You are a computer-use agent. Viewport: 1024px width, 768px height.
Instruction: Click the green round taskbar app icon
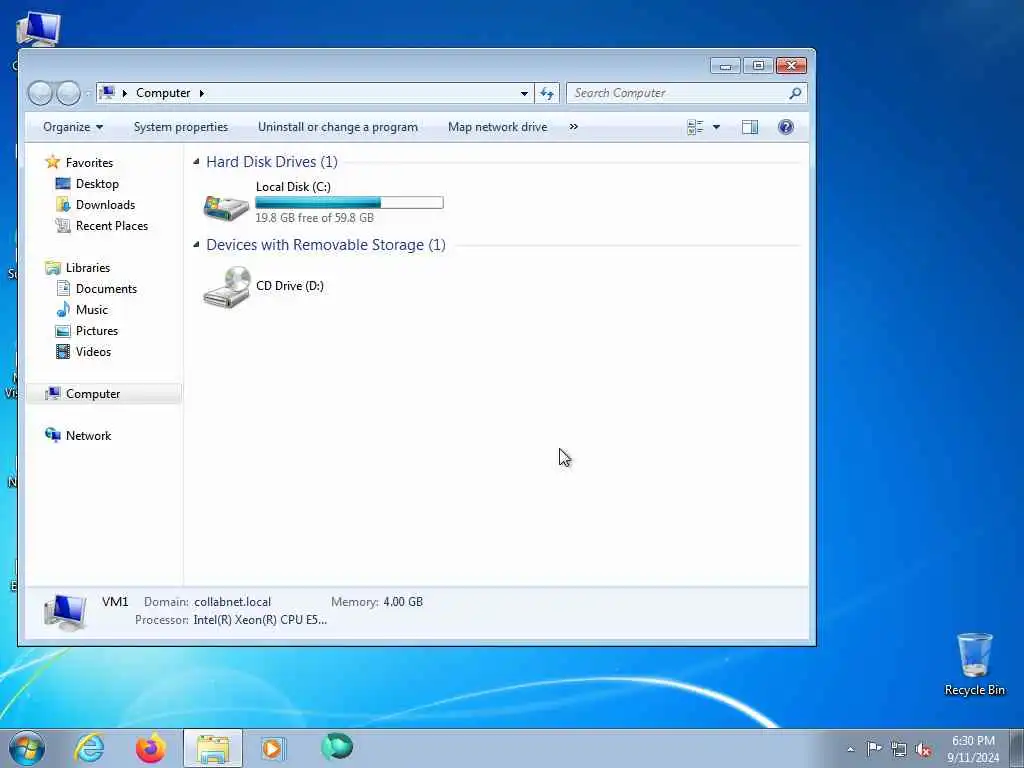pyautogui.click(x=337, y=746)
